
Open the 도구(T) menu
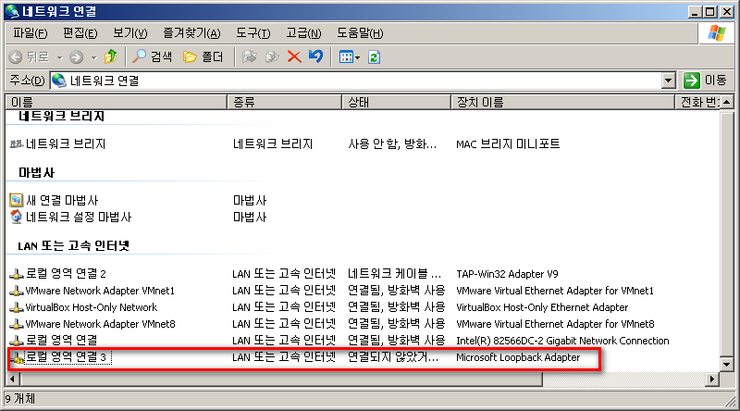(253, 34)
